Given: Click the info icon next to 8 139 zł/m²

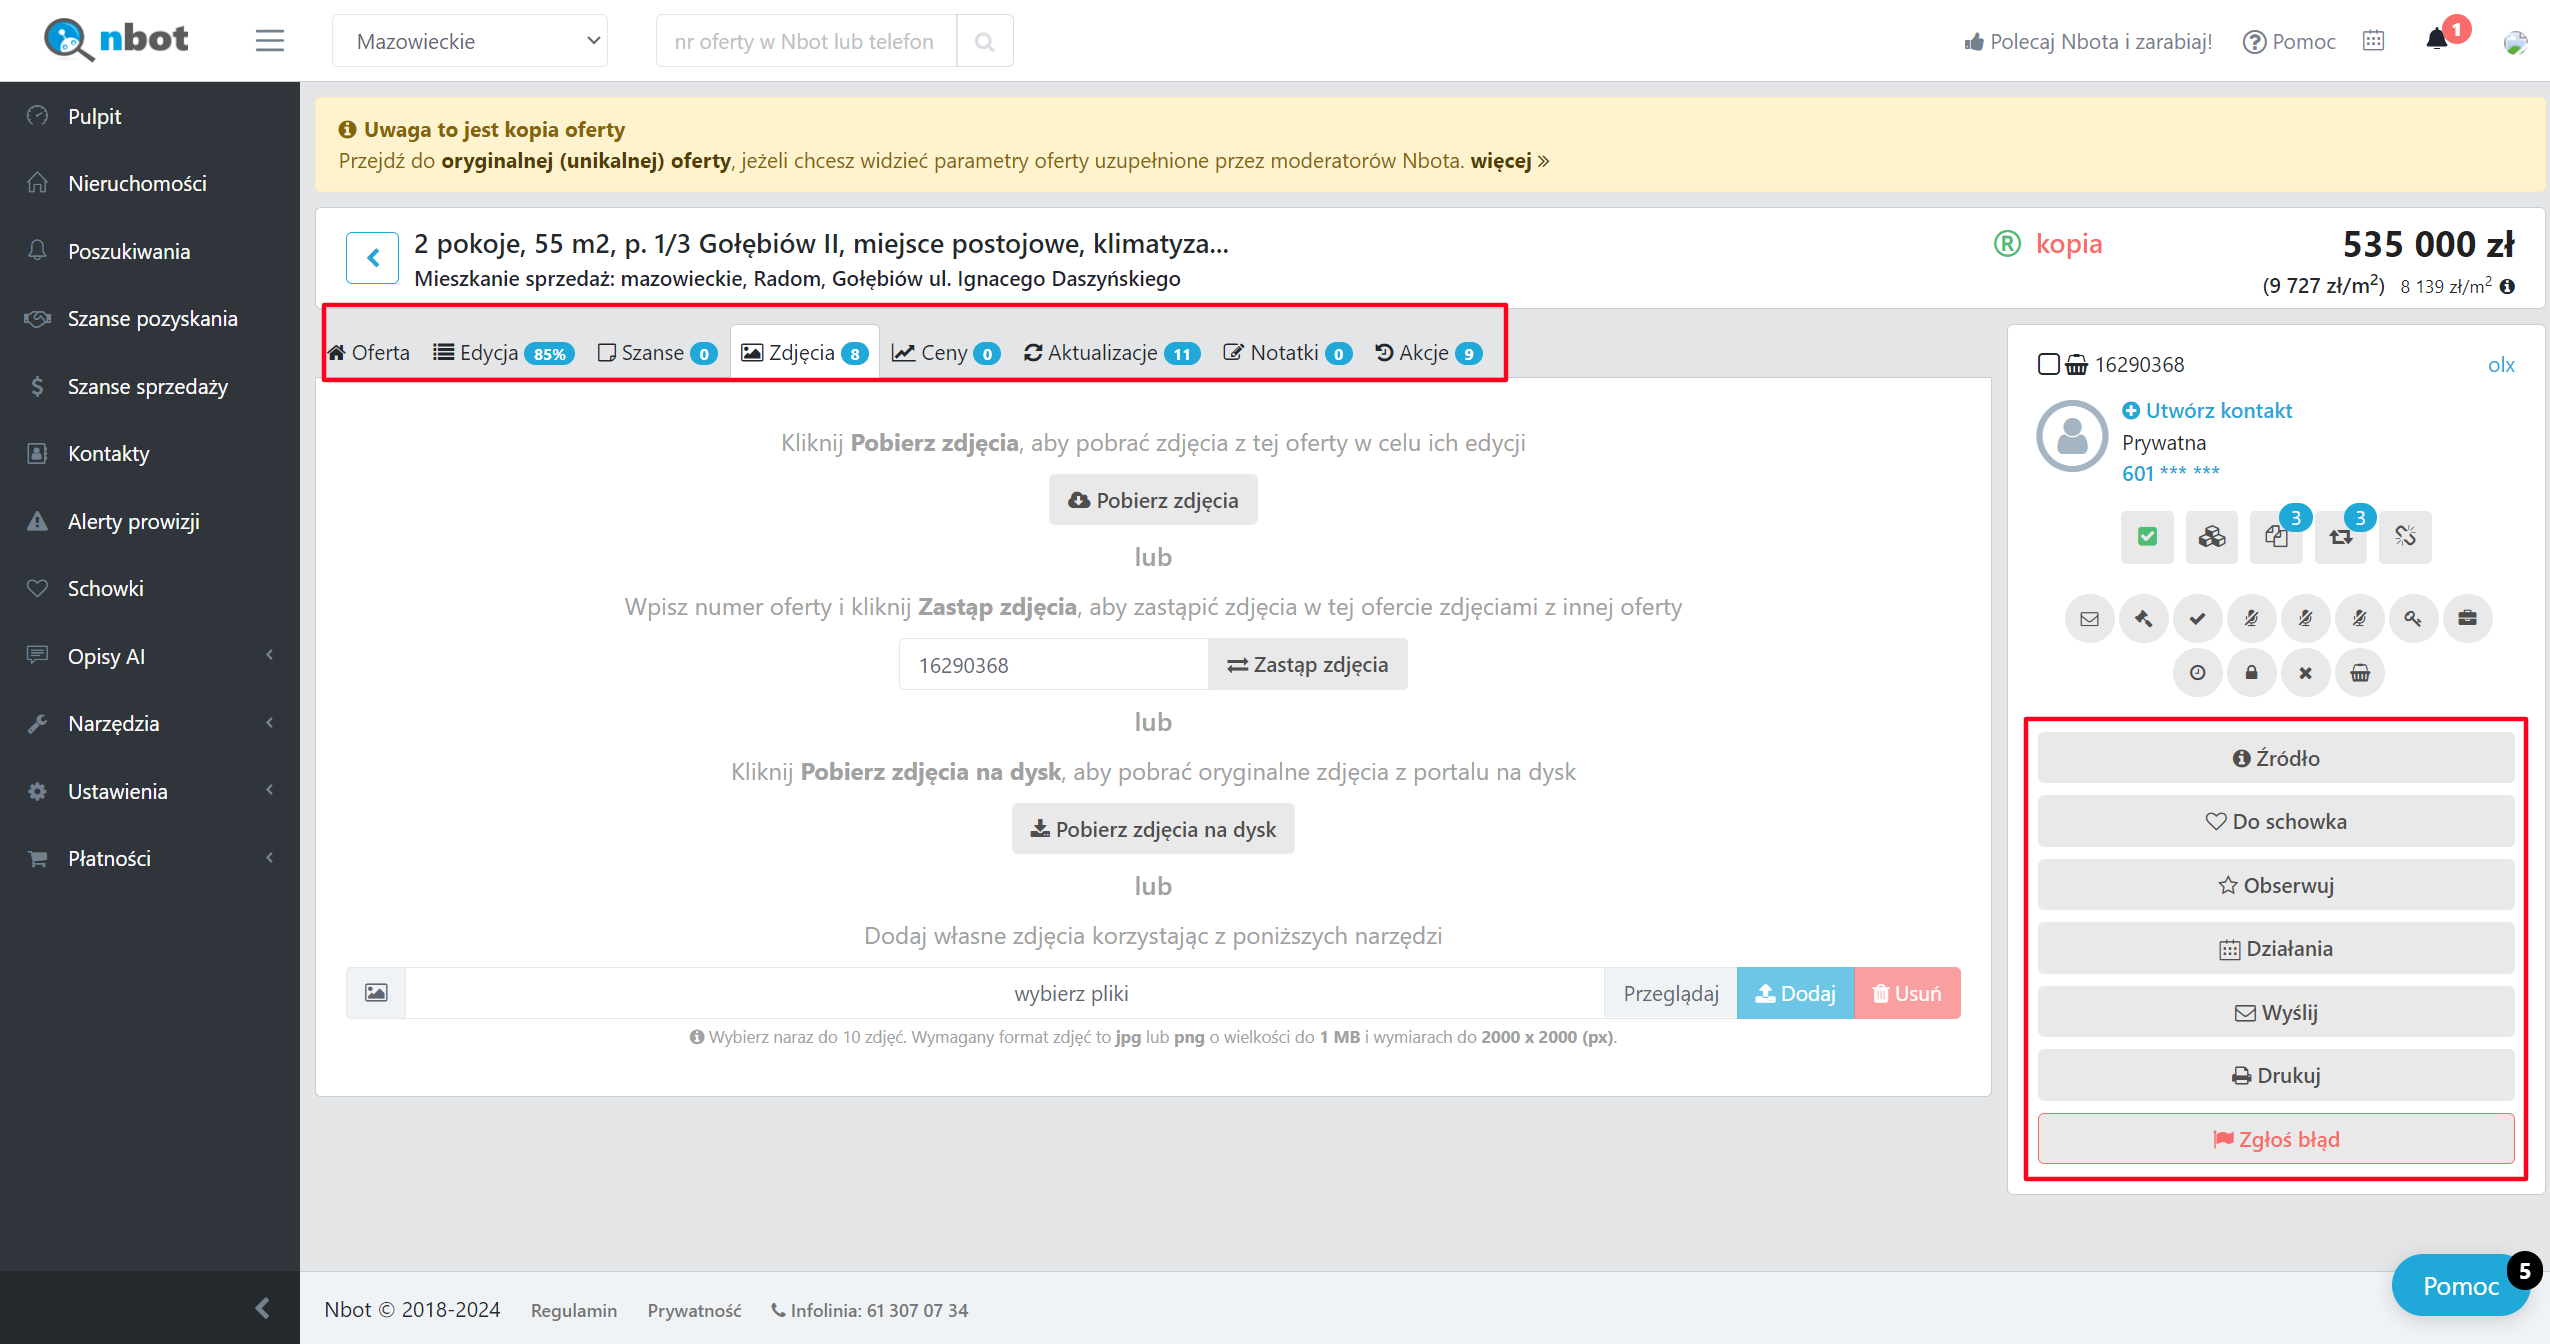Looking at the screenshot, I should click(2507, 286).
